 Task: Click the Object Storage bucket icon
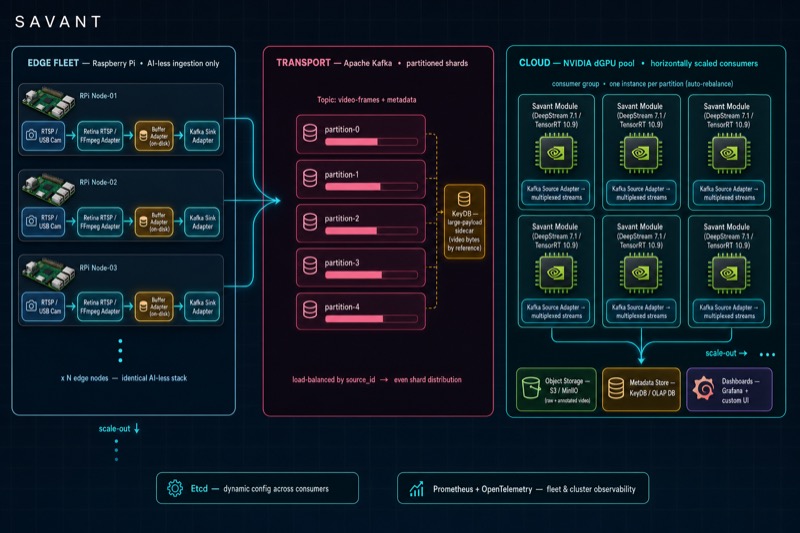coord(531,388)
